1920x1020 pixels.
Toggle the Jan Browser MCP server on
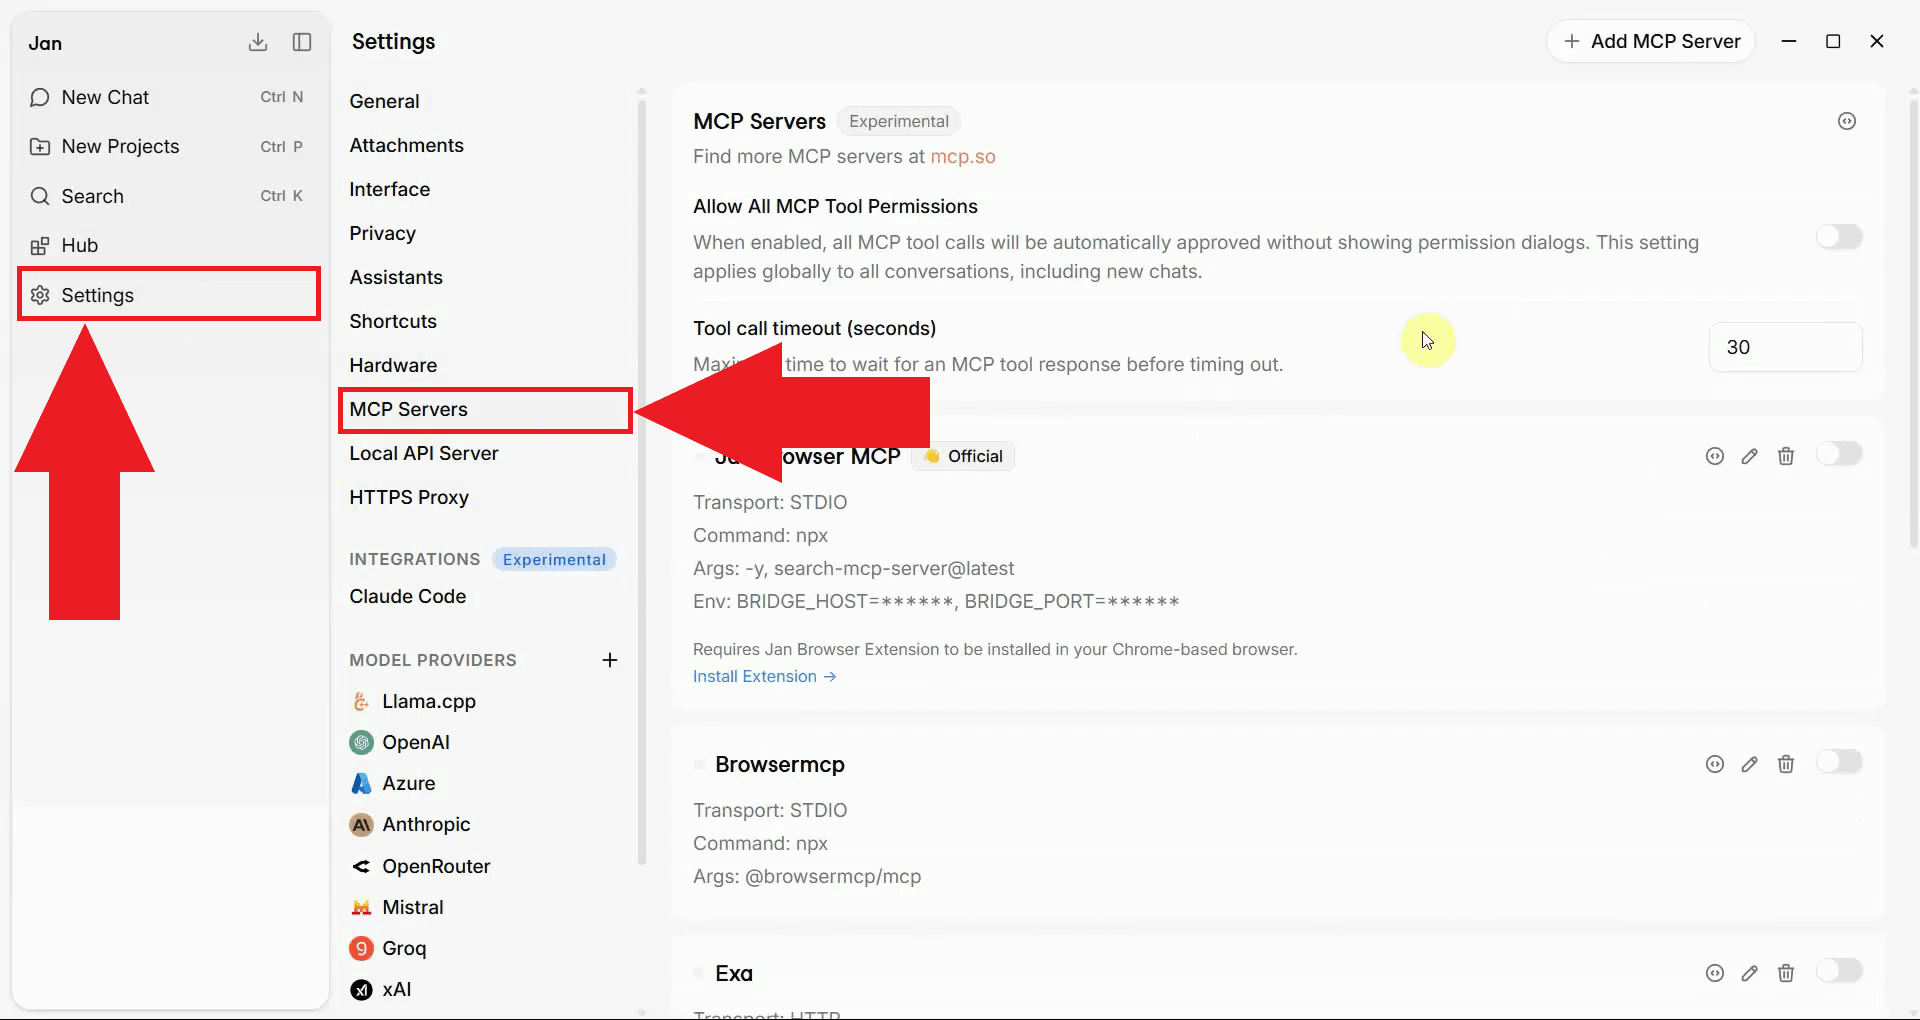point(1839,454)
